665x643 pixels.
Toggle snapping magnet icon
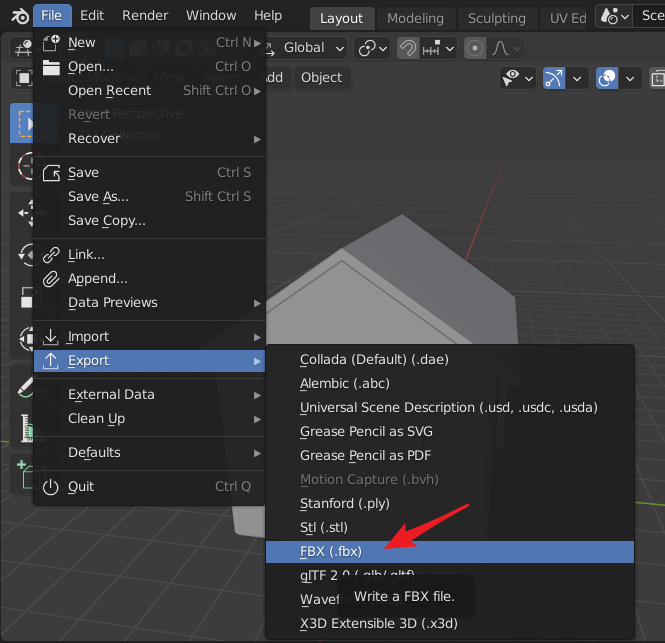point(408,48)
